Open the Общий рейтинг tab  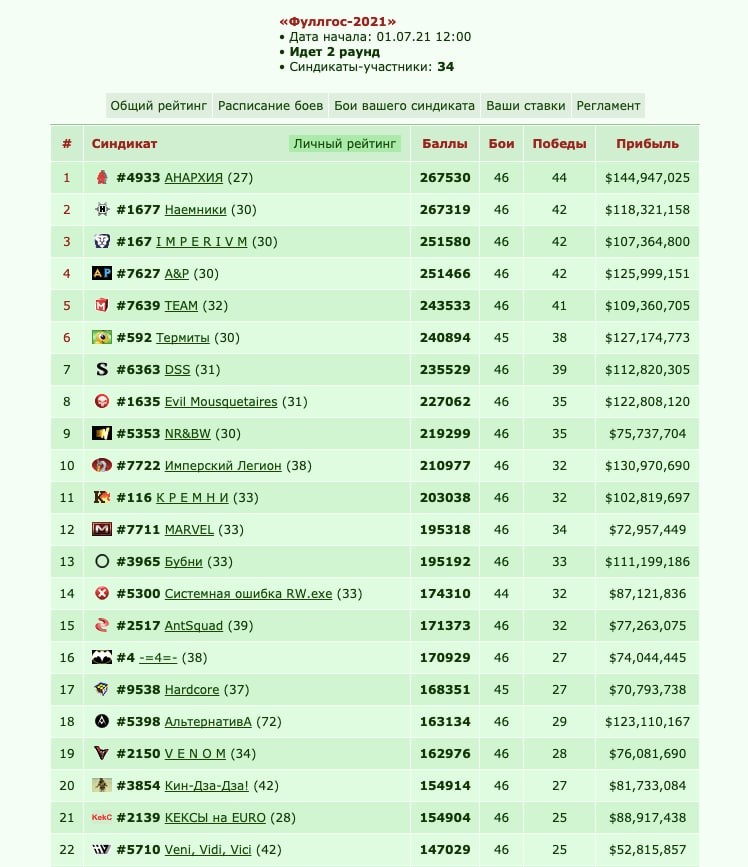click(x=159, y=106)
